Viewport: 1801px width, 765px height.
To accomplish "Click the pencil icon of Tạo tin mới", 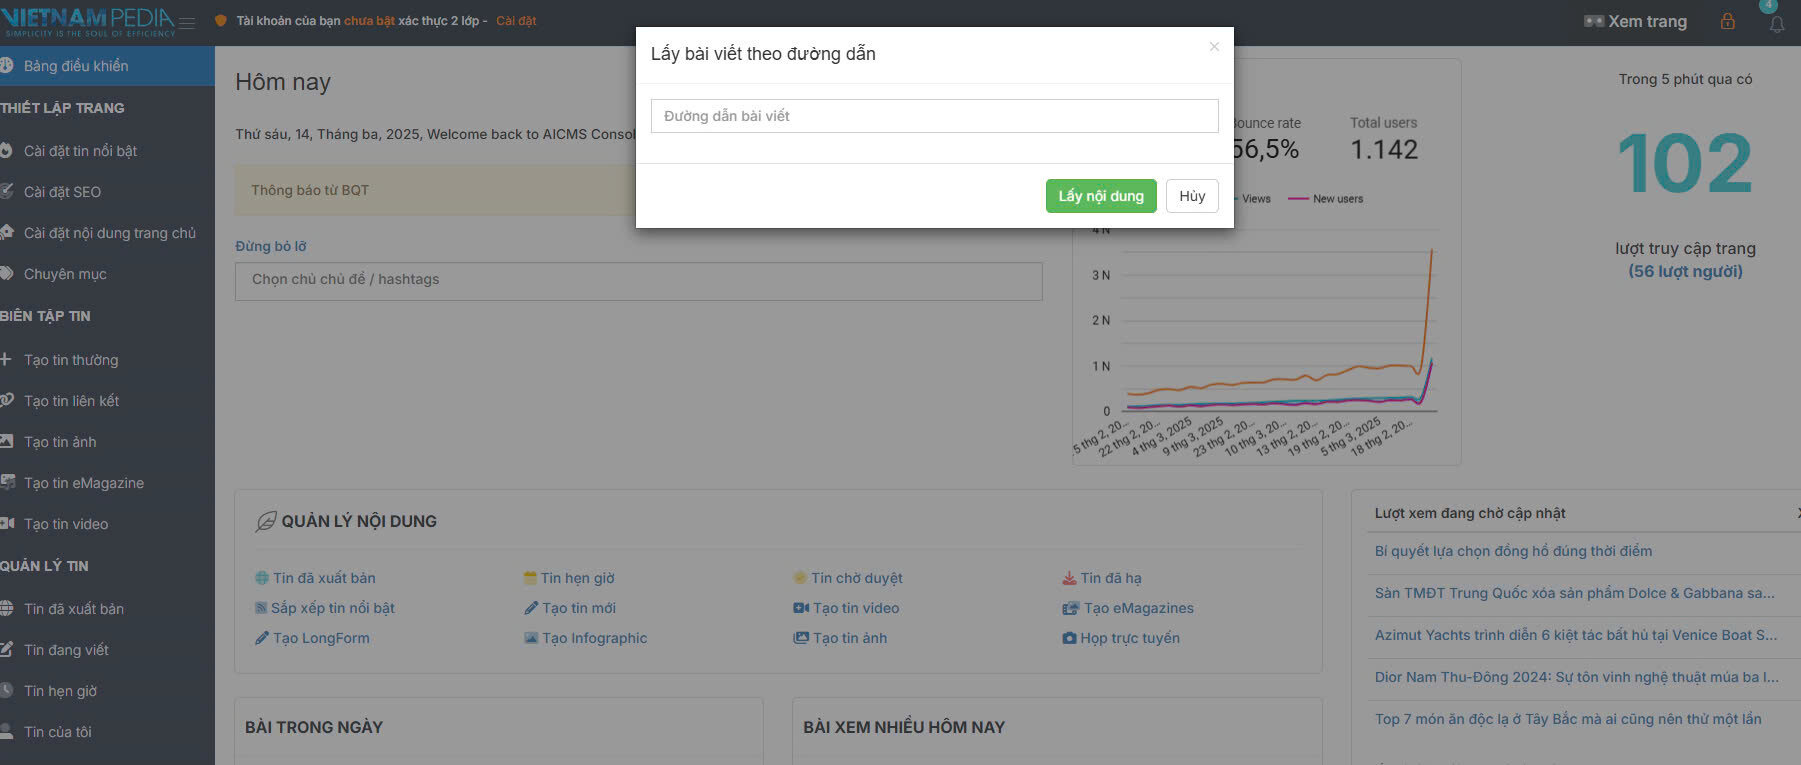I will (531, 608).
